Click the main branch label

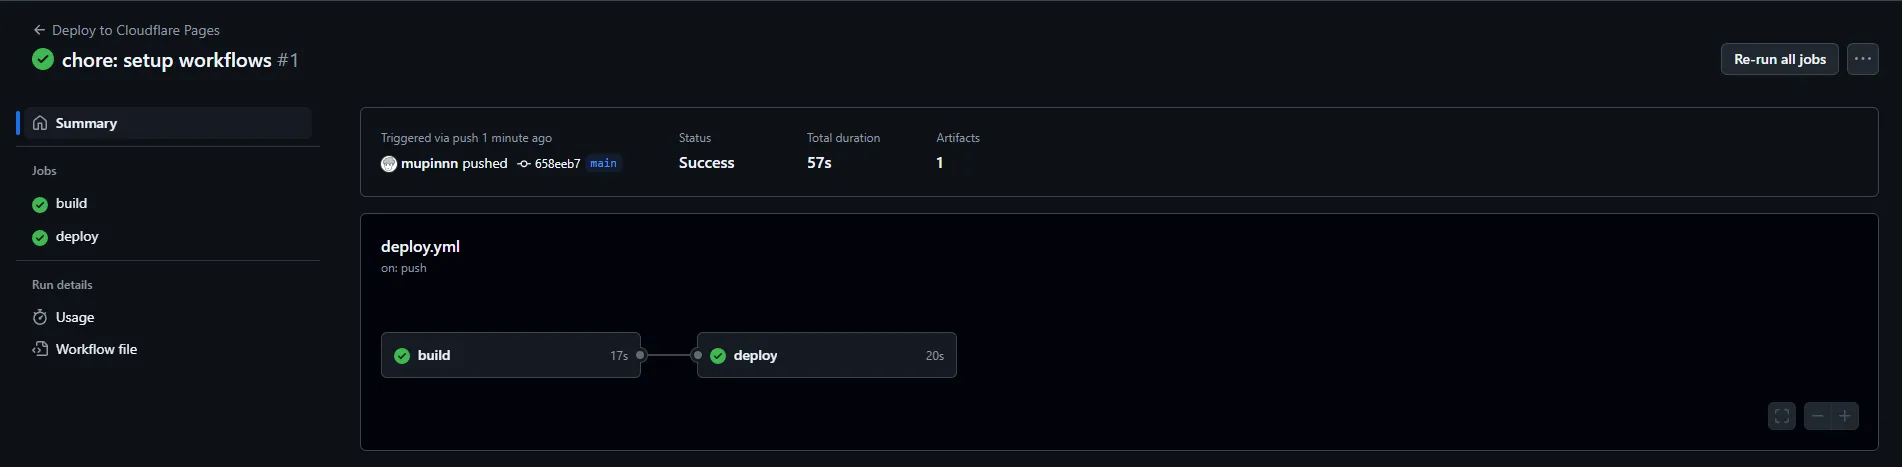(603, 163)
